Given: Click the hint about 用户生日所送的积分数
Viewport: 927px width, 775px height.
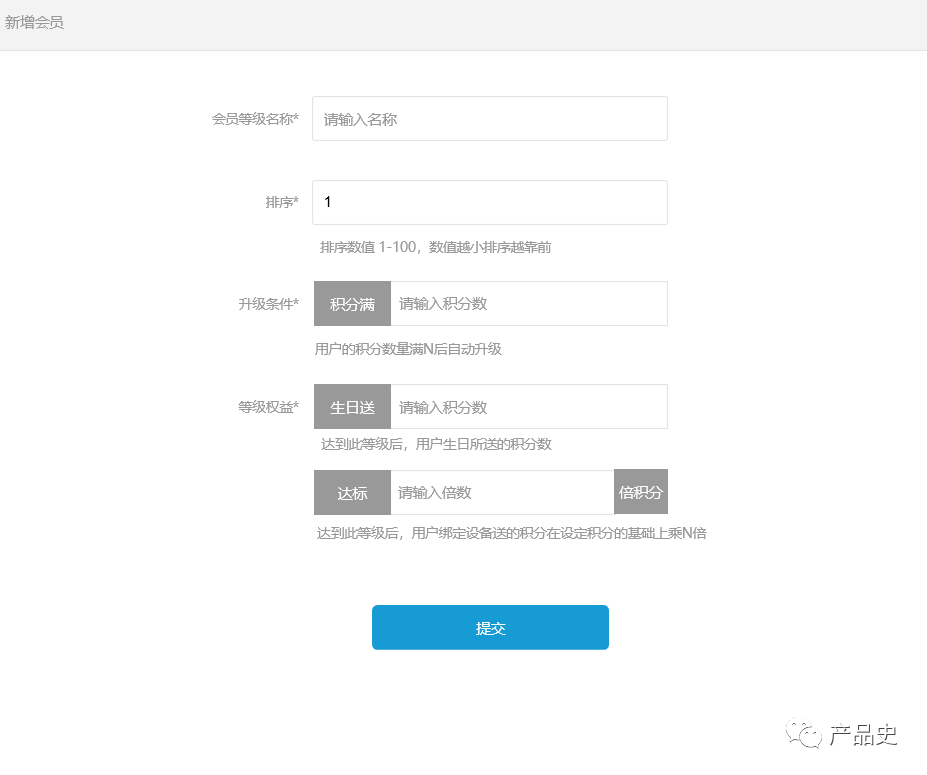Looking at the screenshot, I should [435, 444].
